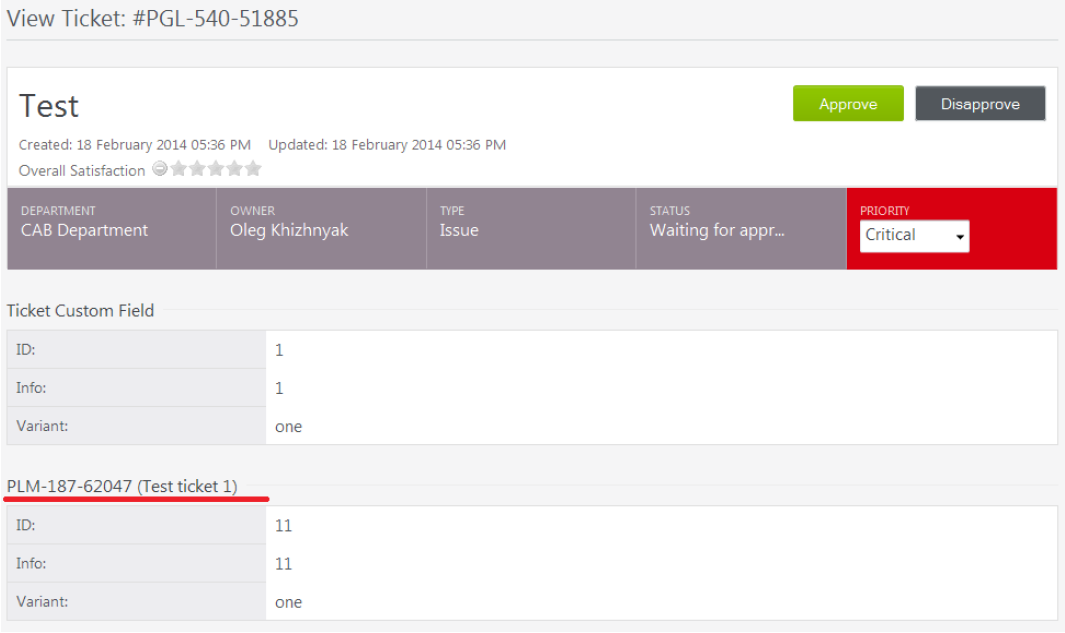
Task: Select the CAB Department cell
Action: 112,229
